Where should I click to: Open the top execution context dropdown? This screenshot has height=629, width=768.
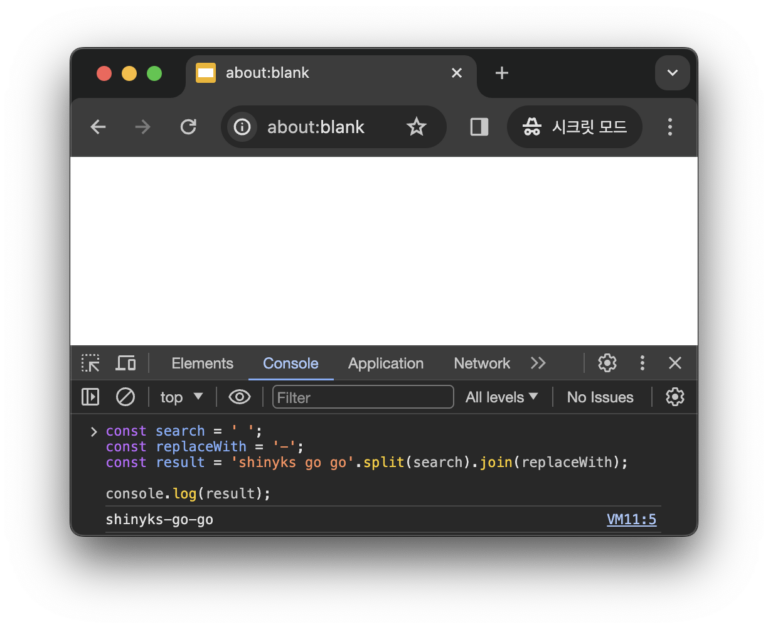[x=181, y=397]
